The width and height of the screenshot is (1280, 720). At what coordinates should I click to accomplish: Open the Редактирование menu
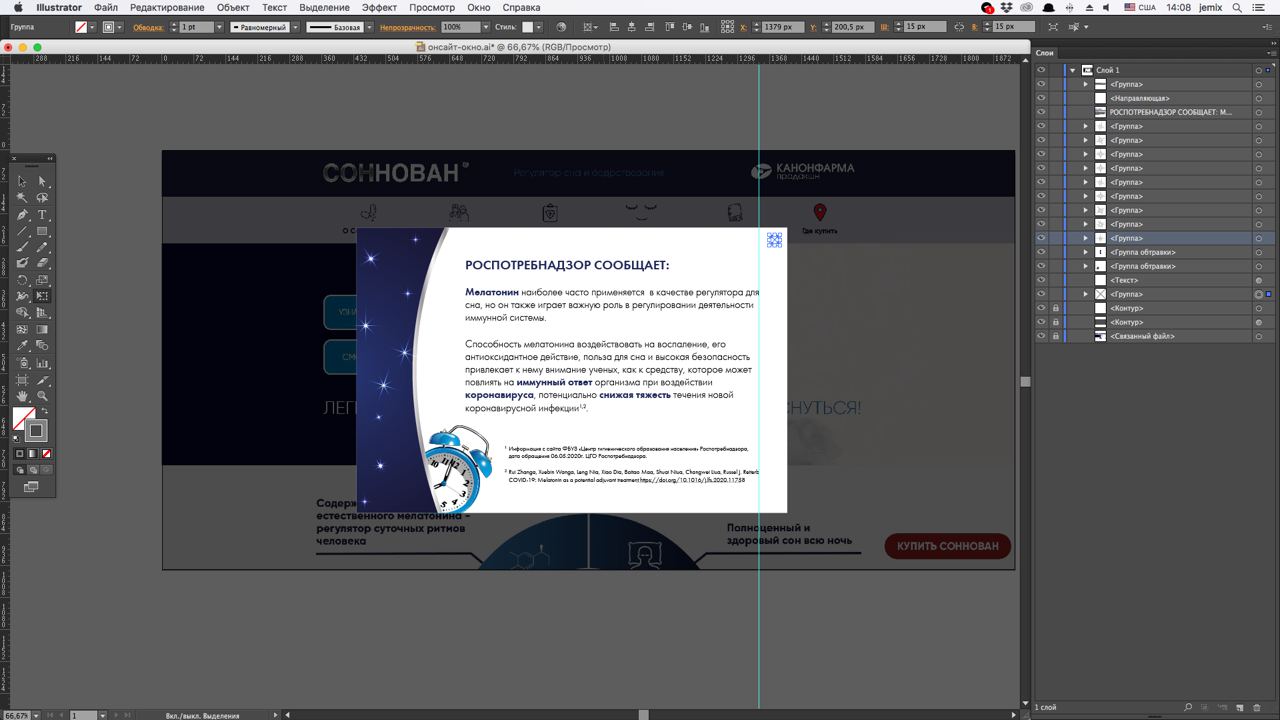point(167,7)
